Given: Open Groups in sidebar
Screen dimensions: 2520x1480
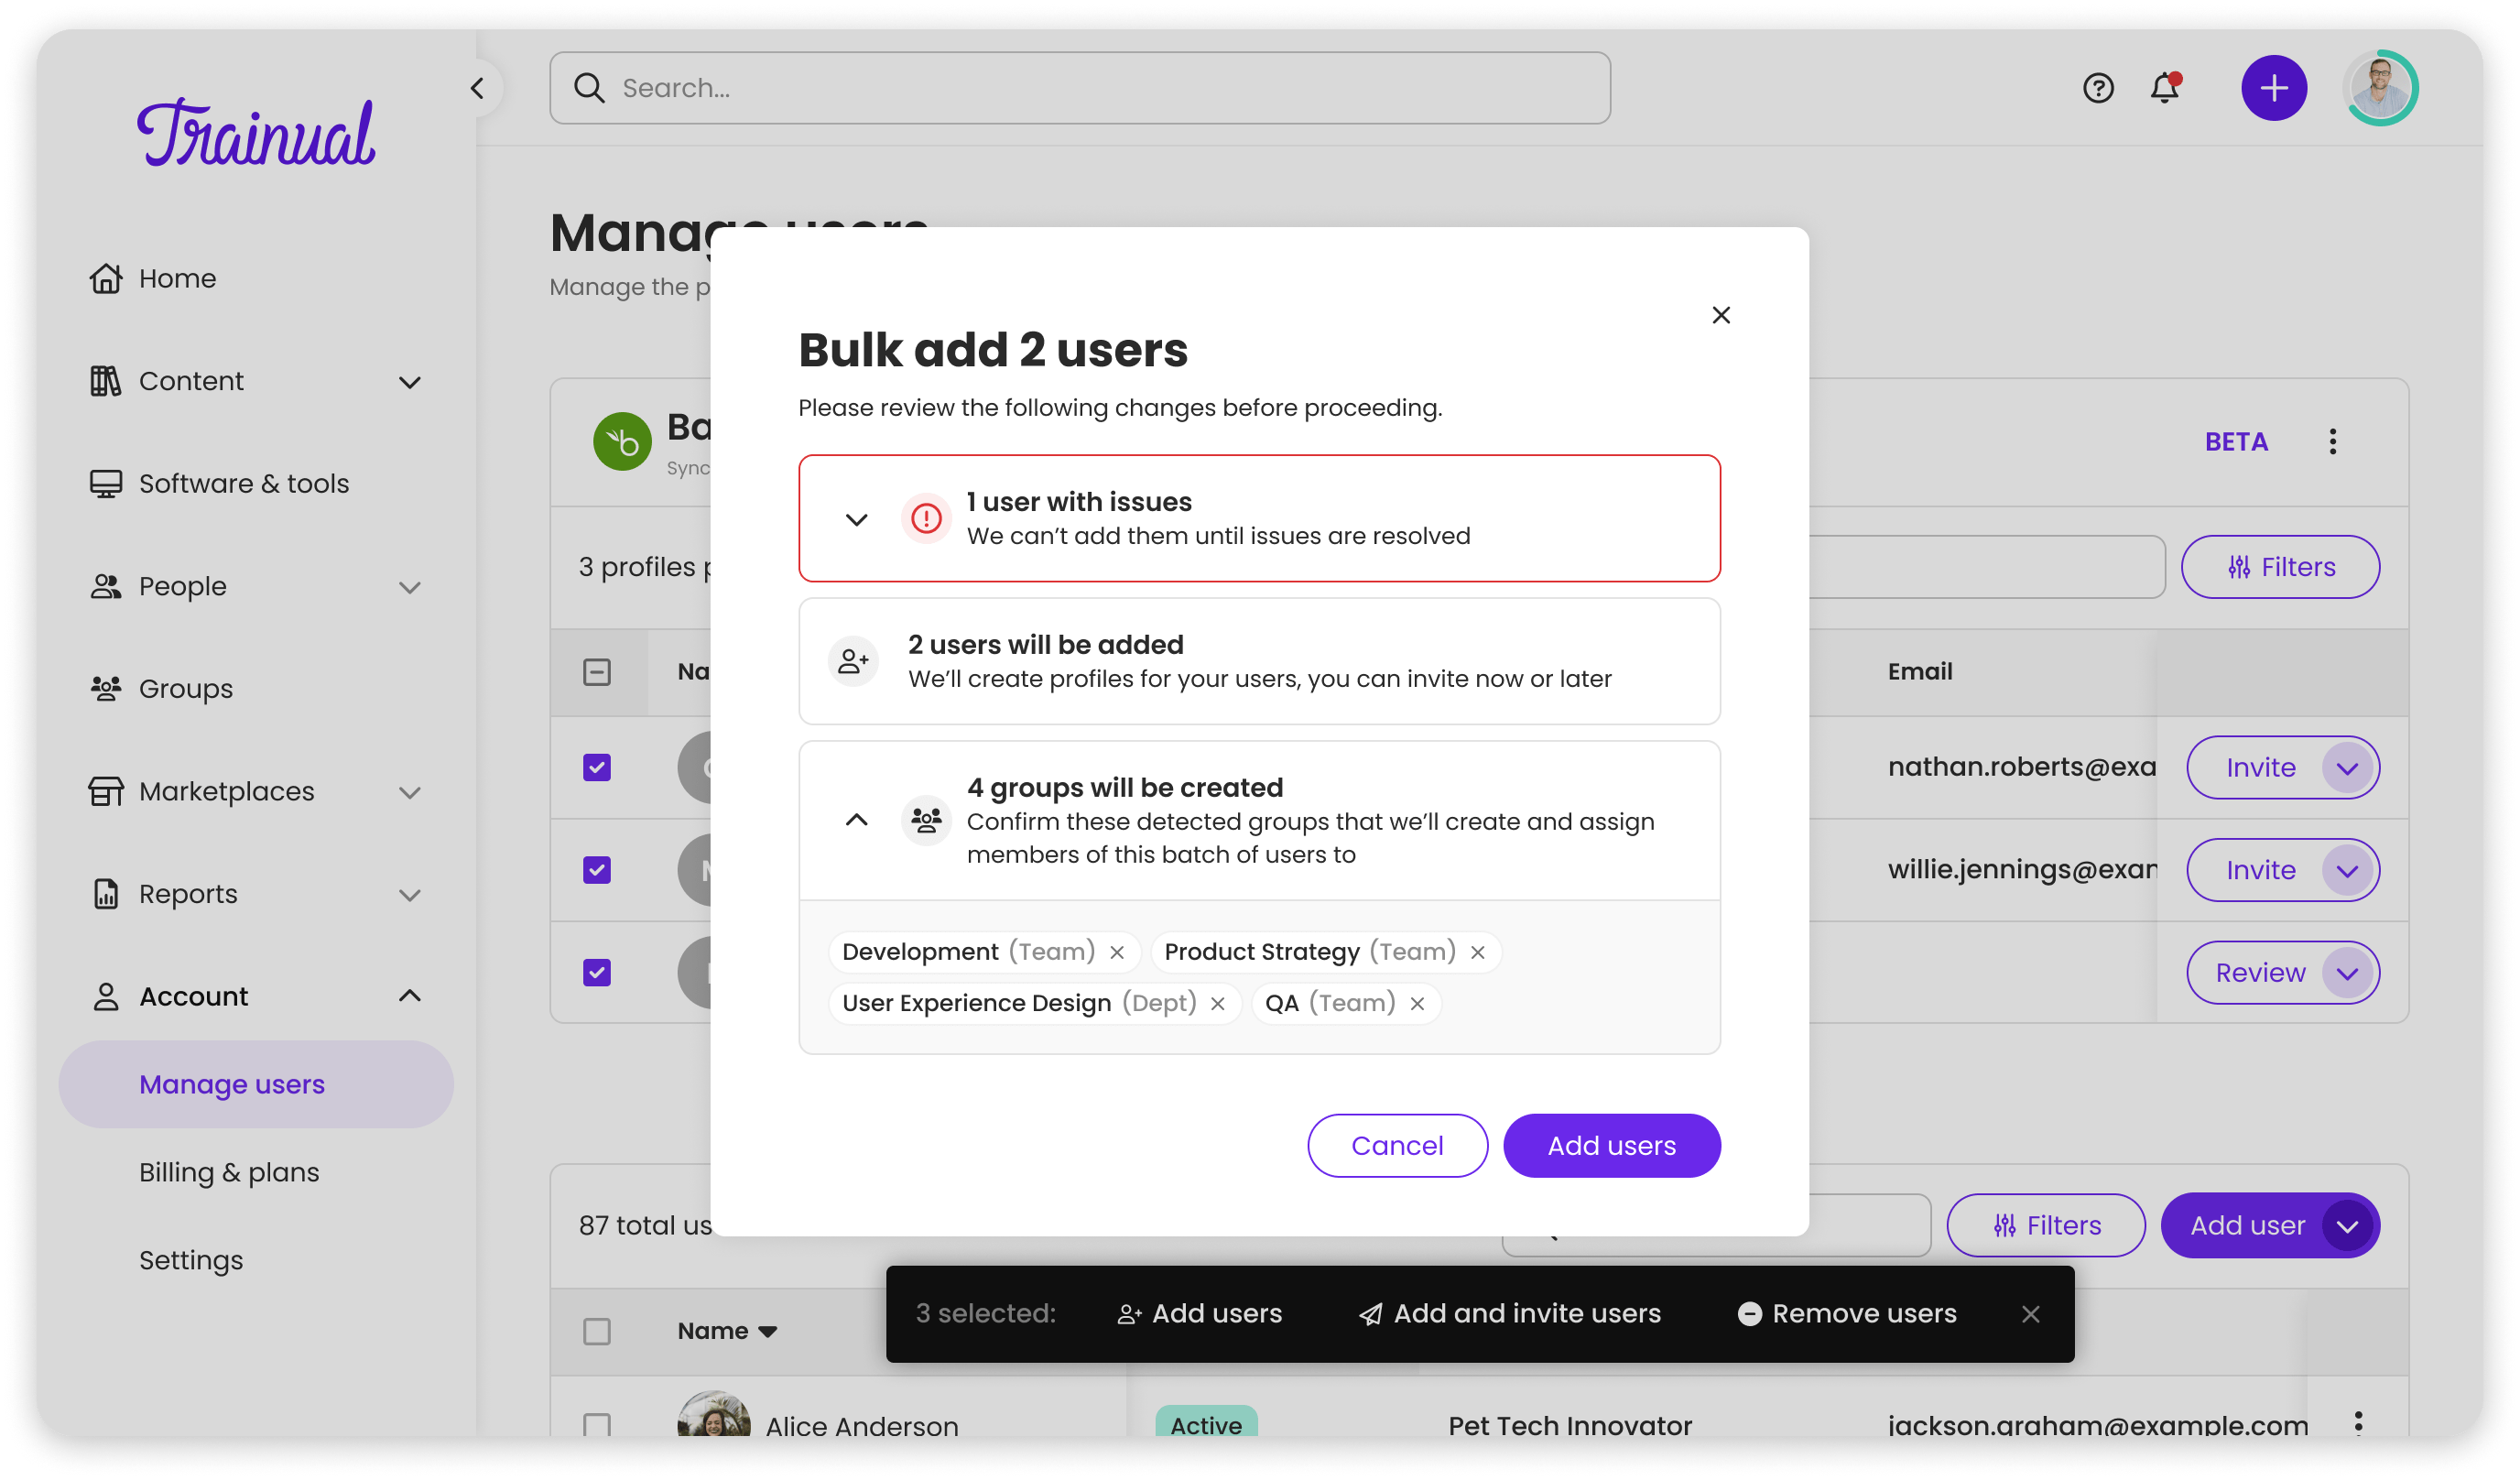Looking at the screenshot, I should click(x=185, y=688).
